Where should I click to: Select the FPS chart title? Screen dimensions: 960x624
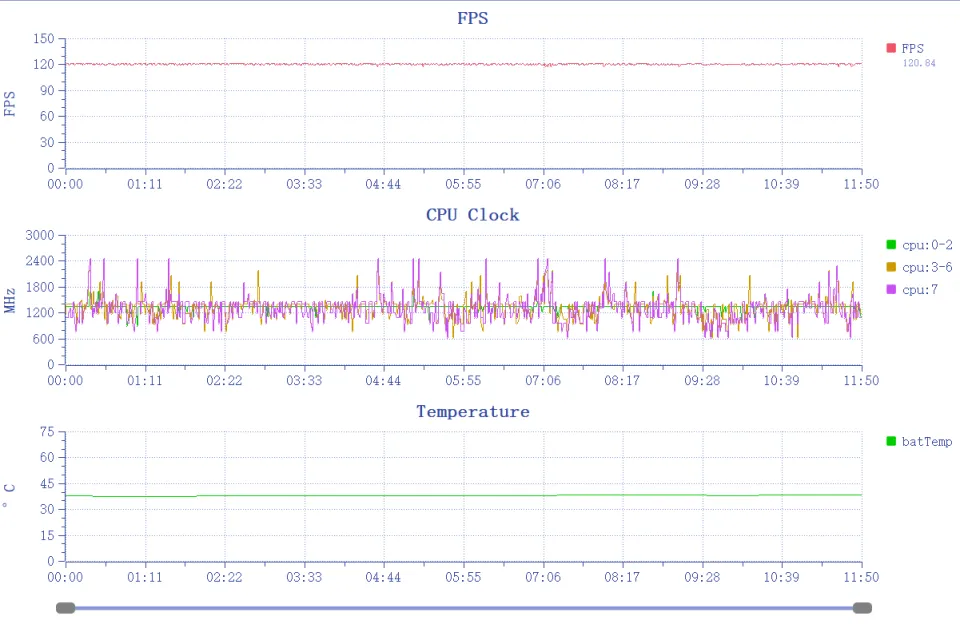(x=473, y=18)
